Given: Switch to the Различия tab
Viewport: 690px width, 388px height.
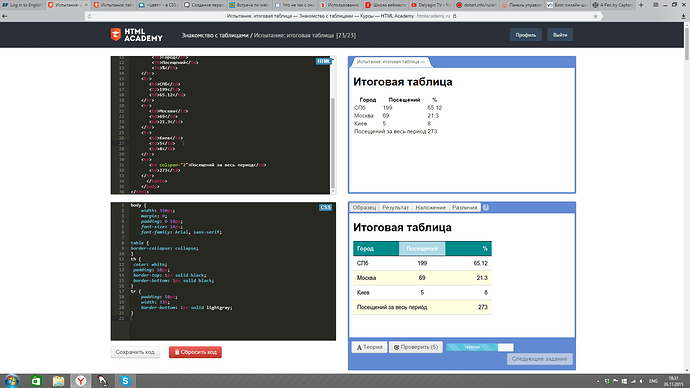Looking at the screenshot, I should coord(465,207).
